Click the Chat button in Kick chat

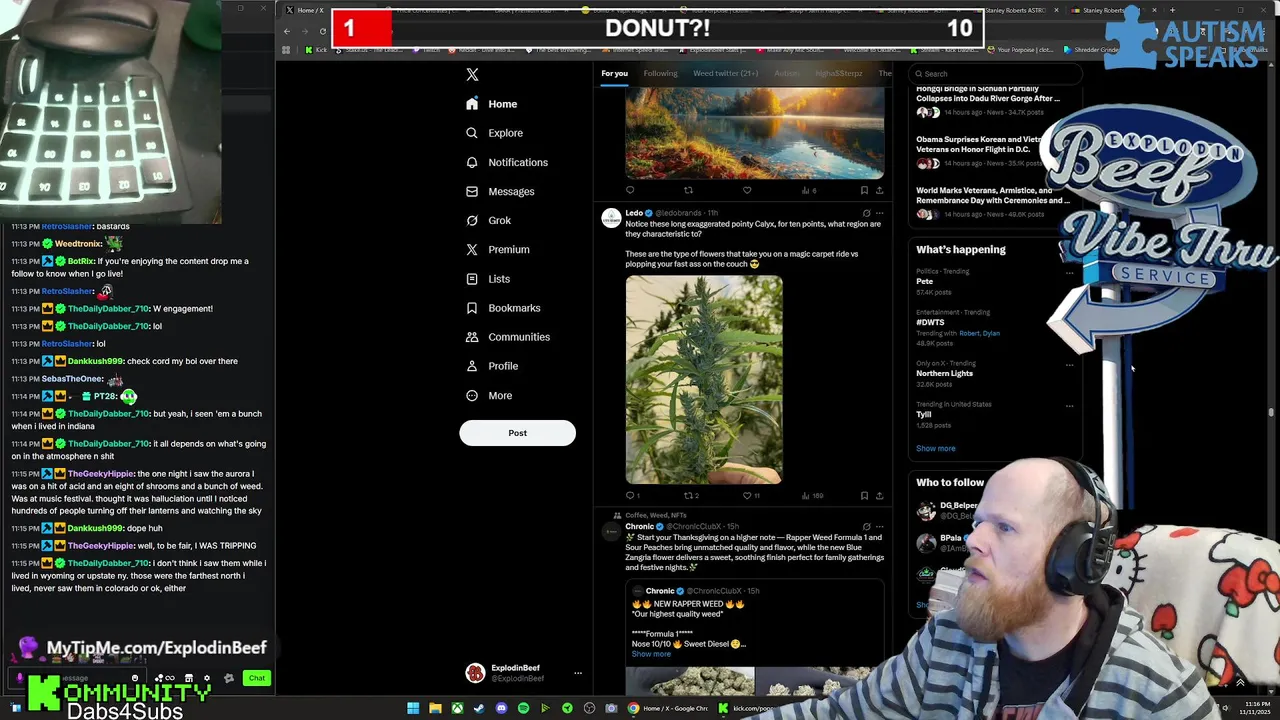[257, 678]
